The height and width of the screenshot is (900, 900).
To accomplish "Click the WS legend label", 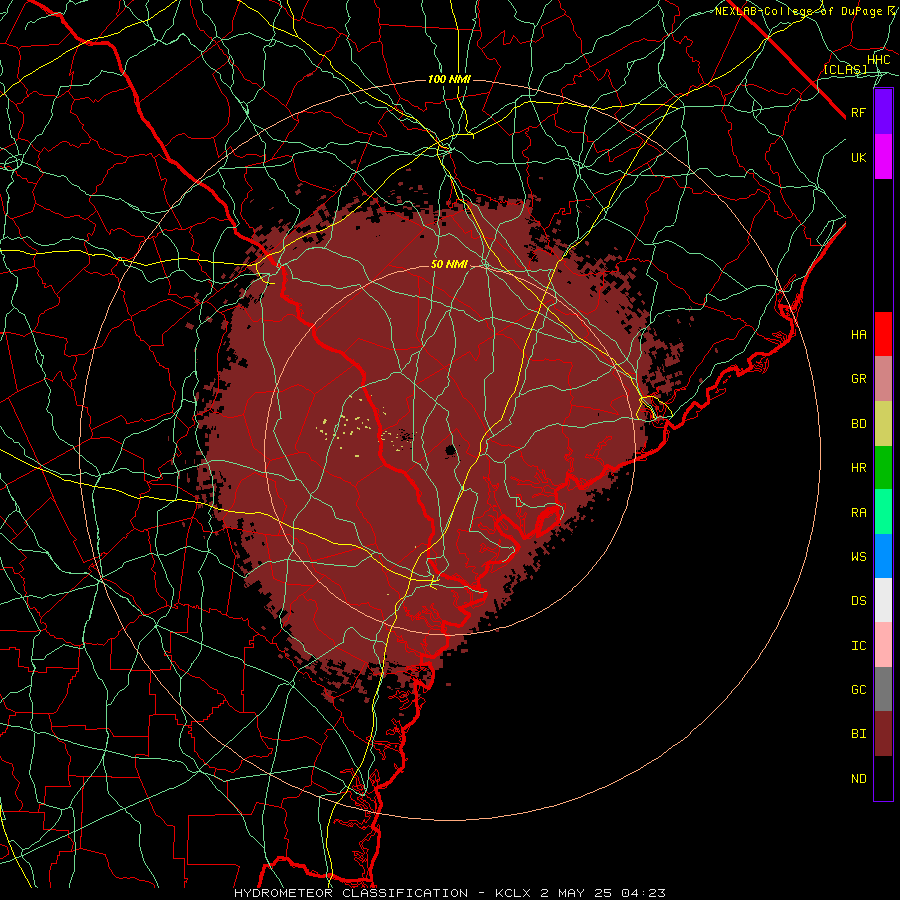I will point(858,557).
